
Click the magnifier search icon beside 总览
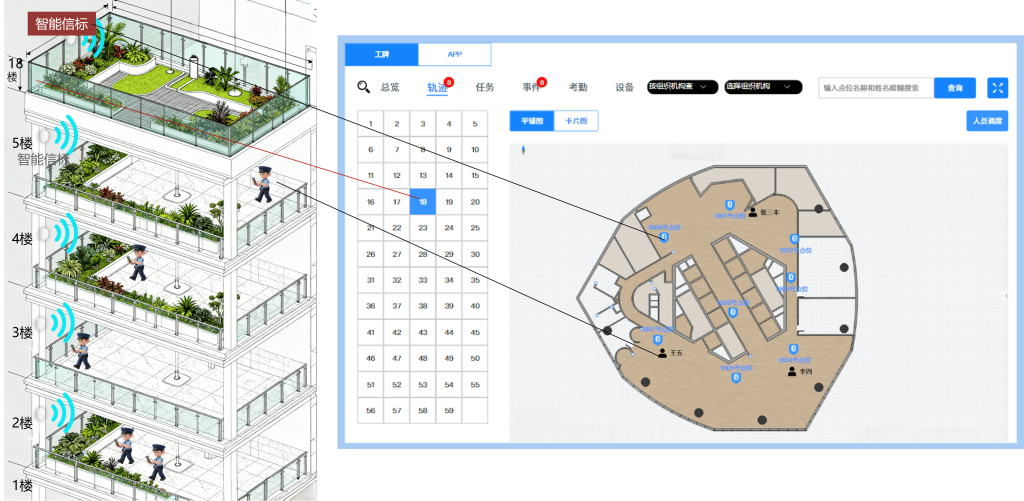point(363,87)
